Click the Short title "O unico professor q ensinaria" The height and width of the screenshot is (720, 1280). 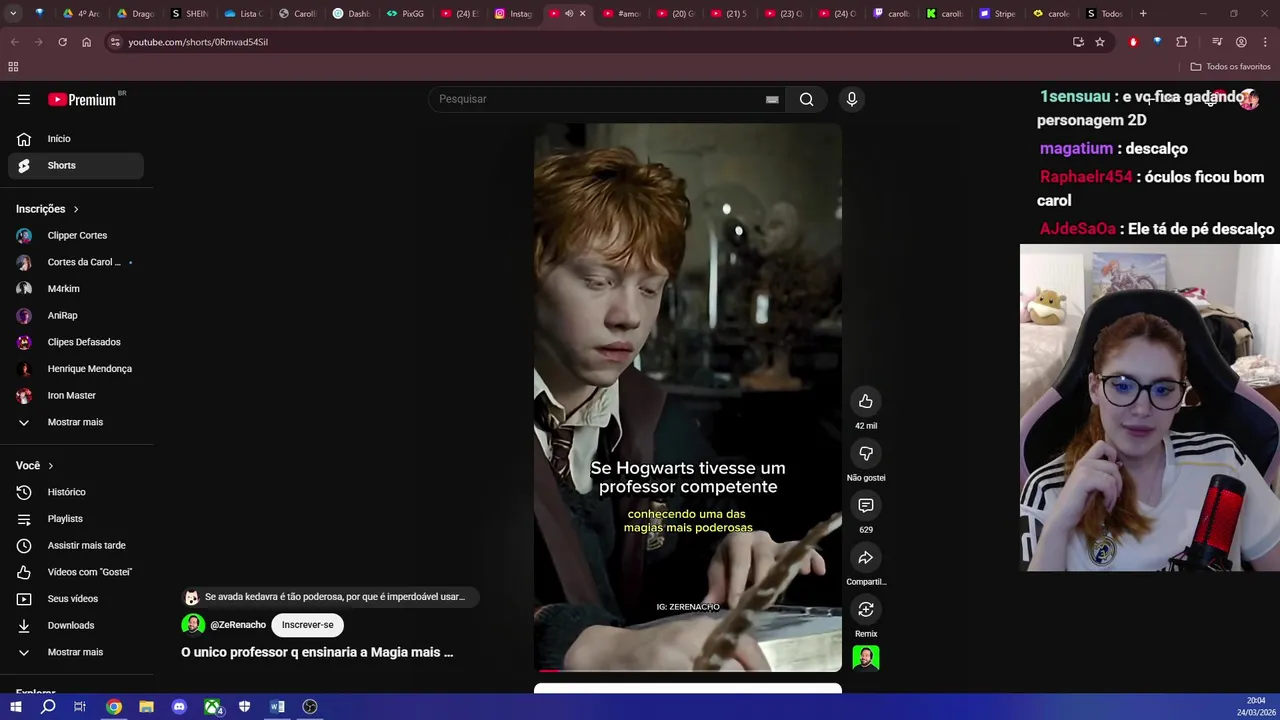click(x=317, y=652)
